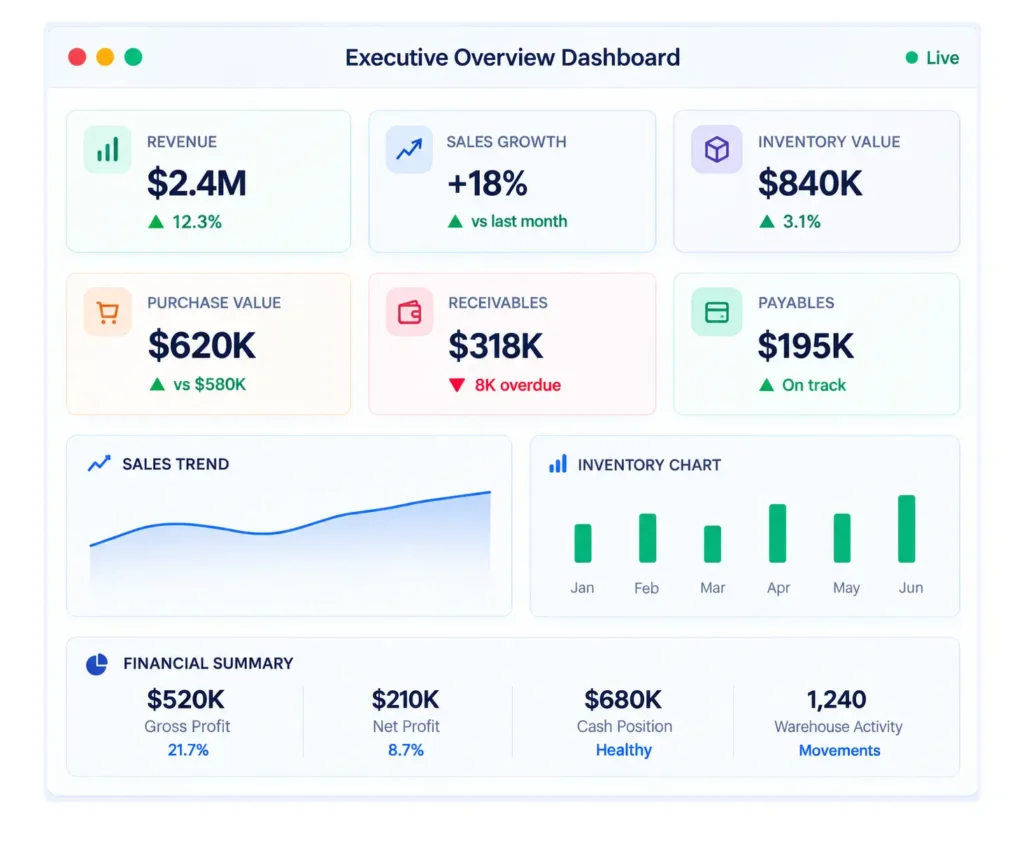
Task: Select the Jun inventory bar
Action: pyautogui.click(x=906, y=528)
